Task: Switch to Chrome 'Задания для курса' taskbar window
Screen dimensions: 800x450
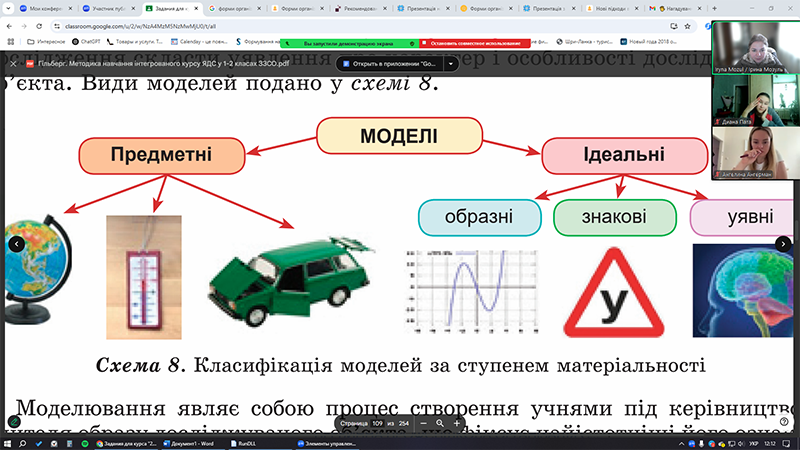Action: [127, 444]
